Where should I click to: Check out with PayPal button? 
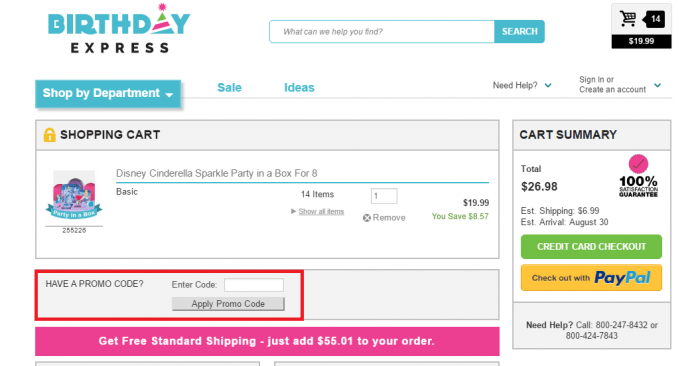[x=591, y=278]
